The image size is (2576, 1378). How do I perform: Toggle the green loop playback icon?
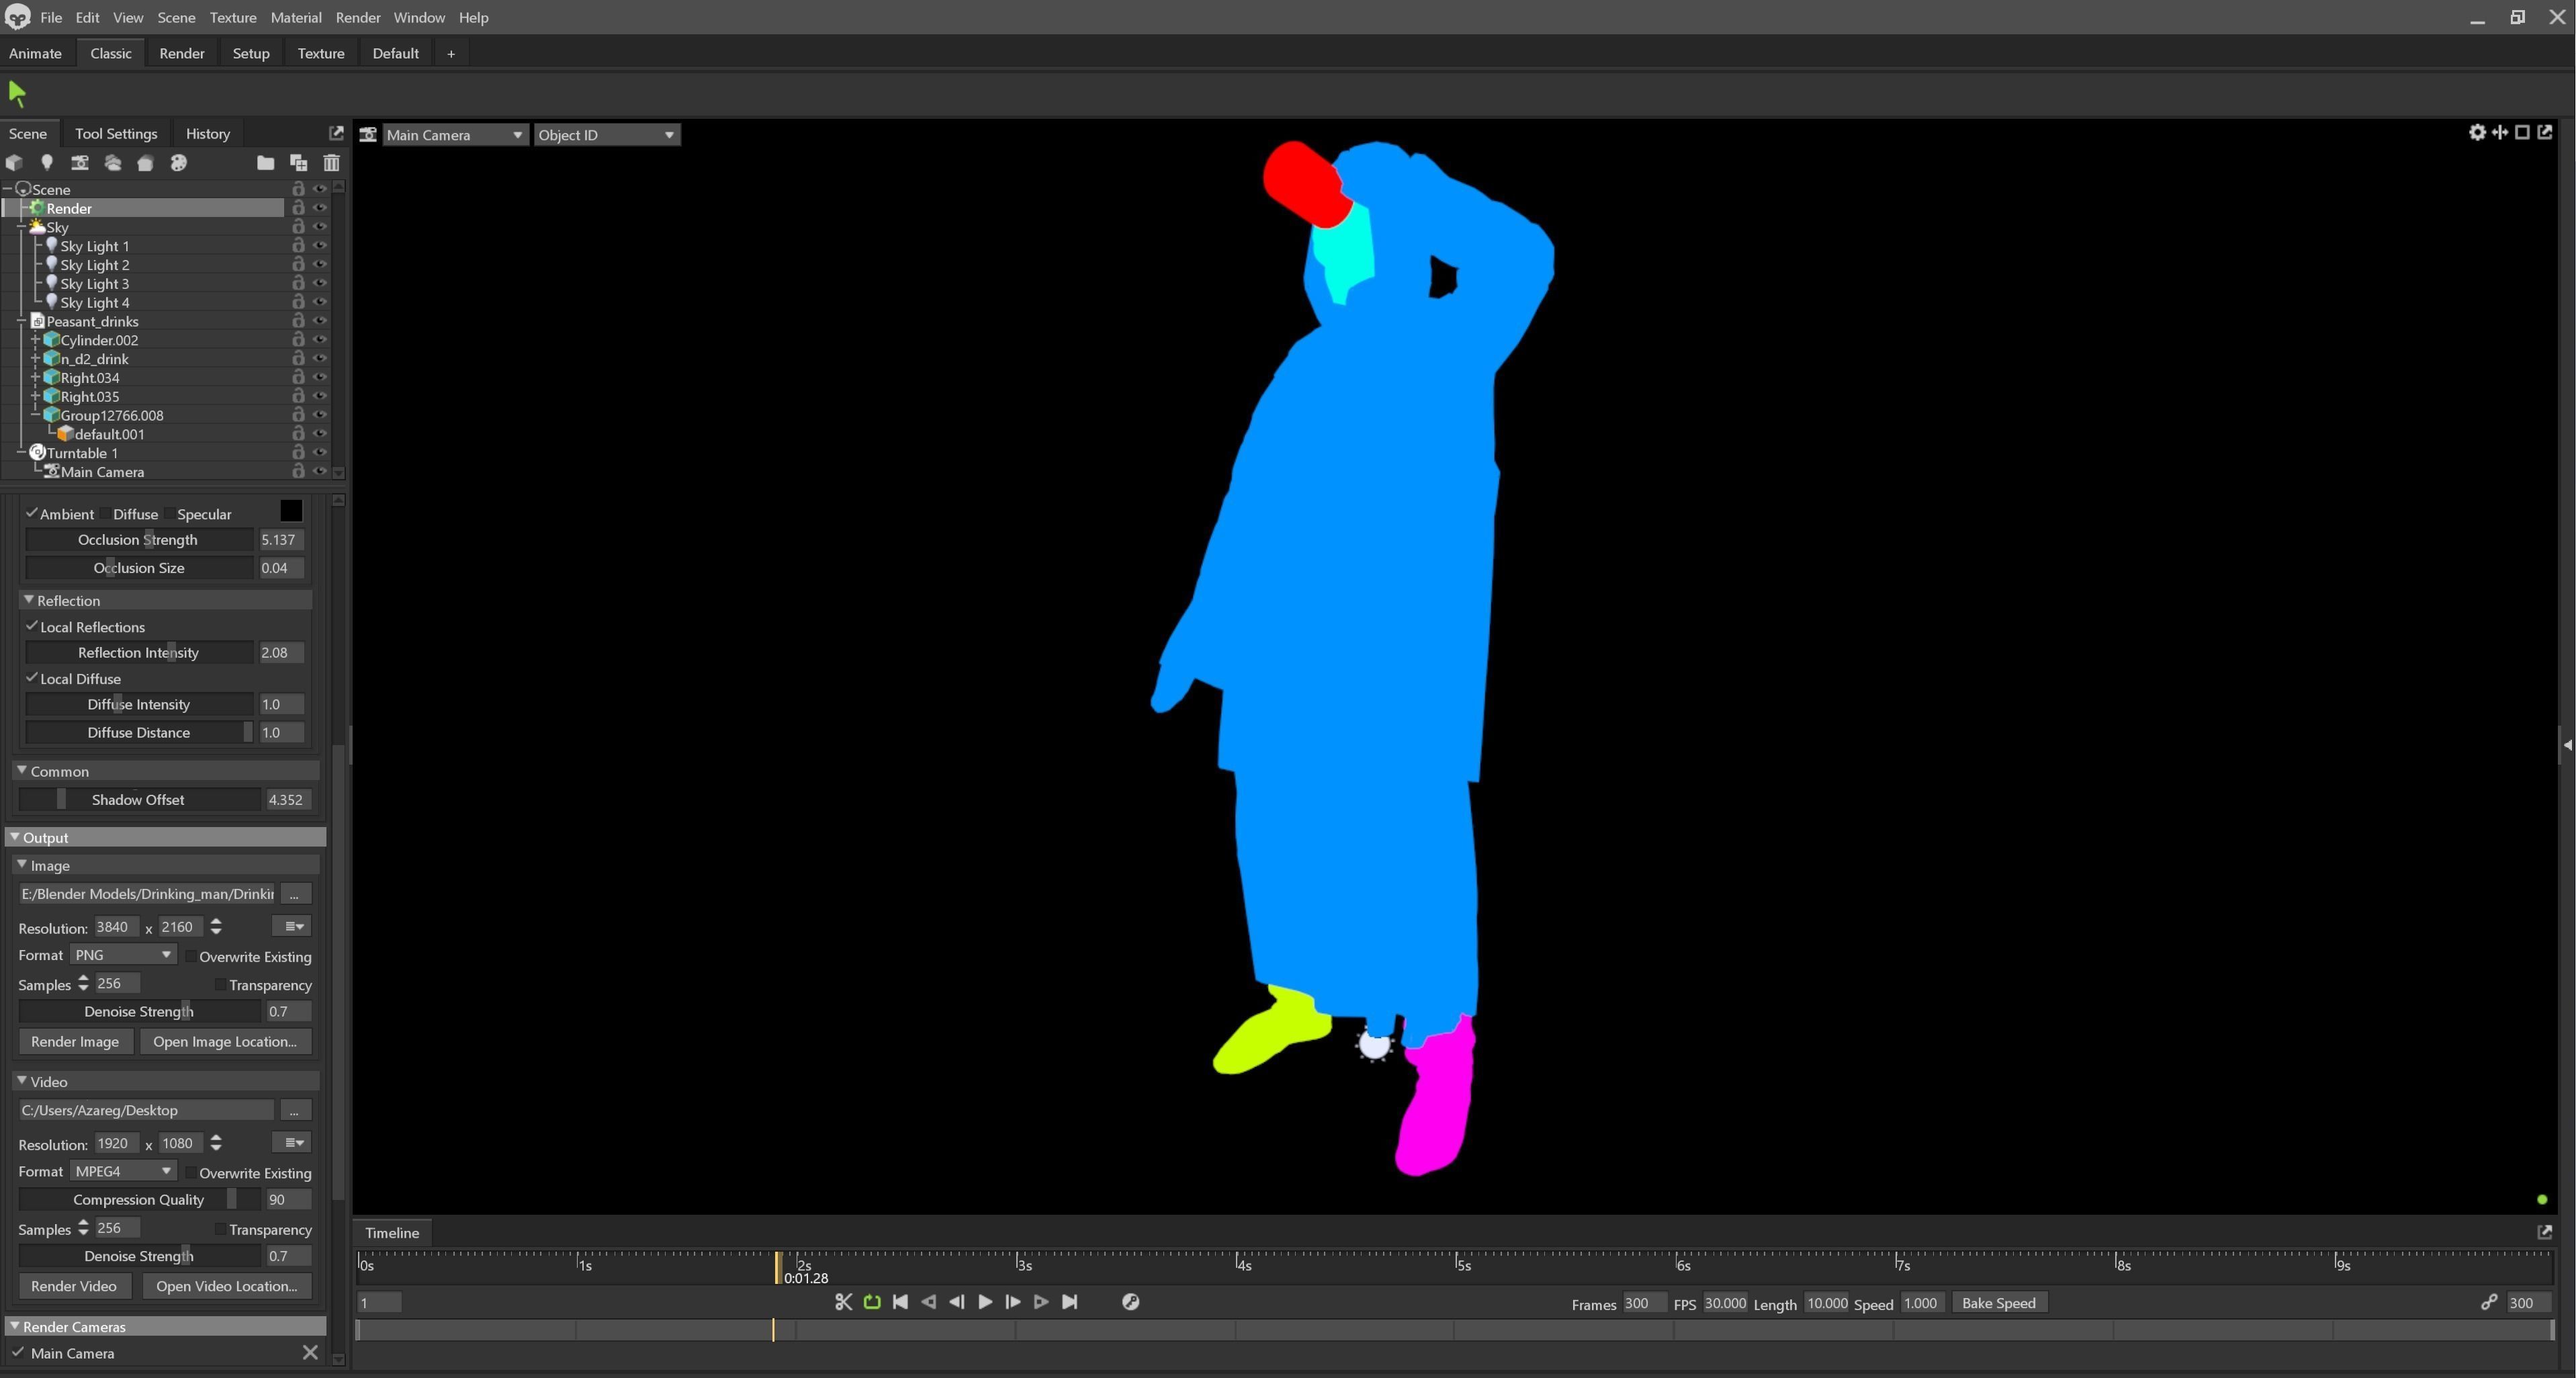[872, 1302]
